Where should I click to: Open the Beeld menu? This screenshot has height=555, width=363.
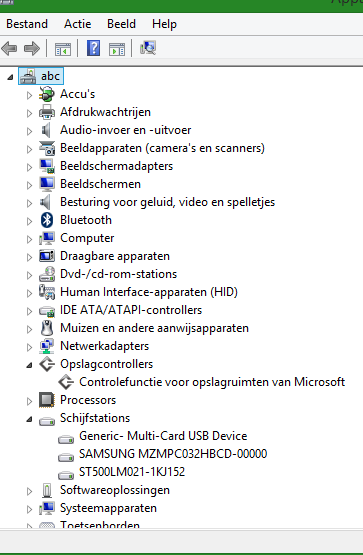(x=121, y=24)
